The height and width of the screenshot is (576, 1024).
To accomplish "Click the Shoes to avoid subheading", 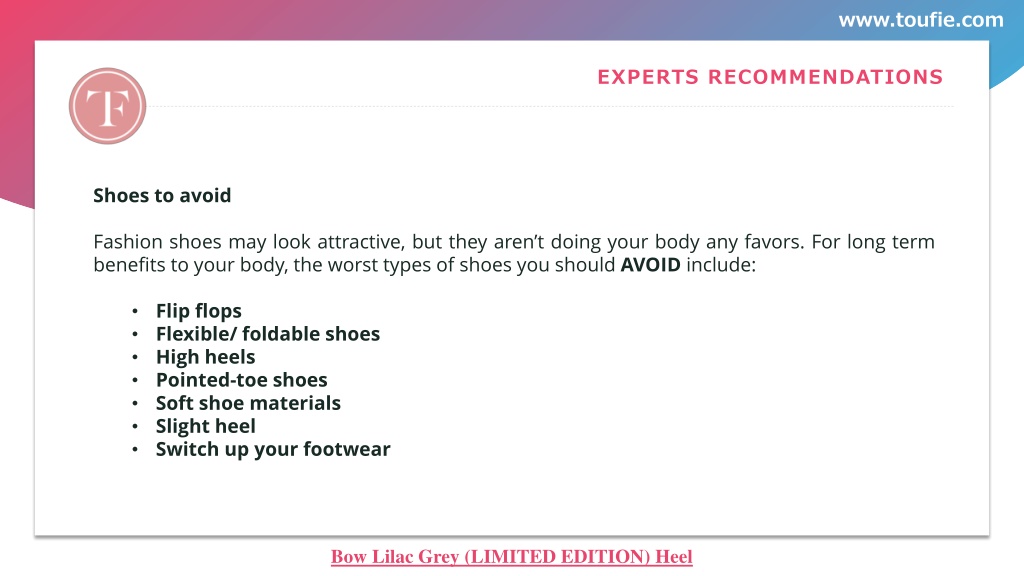I will tap(162, 195).
